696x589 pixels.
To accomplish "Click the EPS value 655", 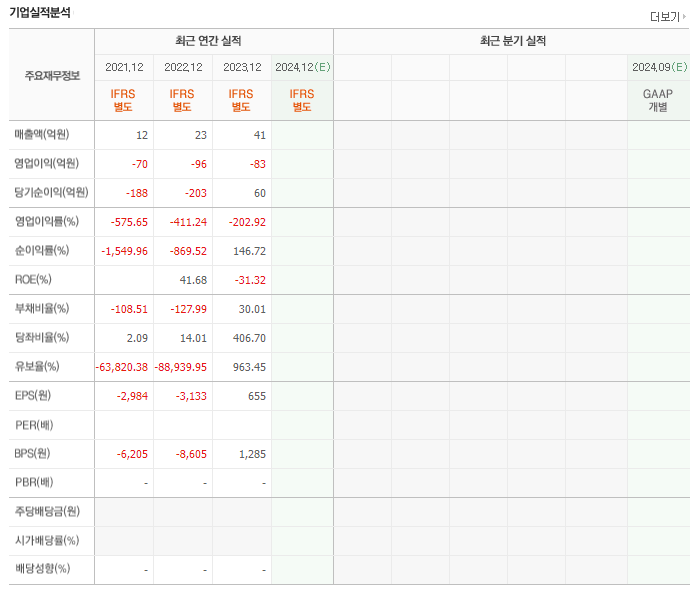I will click(x=257, y=396).
